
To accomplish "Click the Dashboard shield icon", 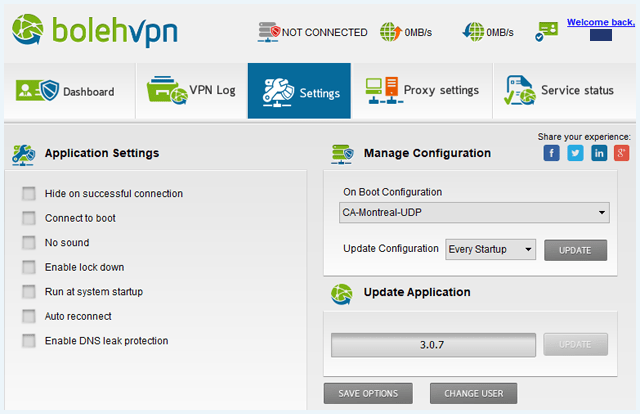I will pyautogui.click(x=37, y=90).
